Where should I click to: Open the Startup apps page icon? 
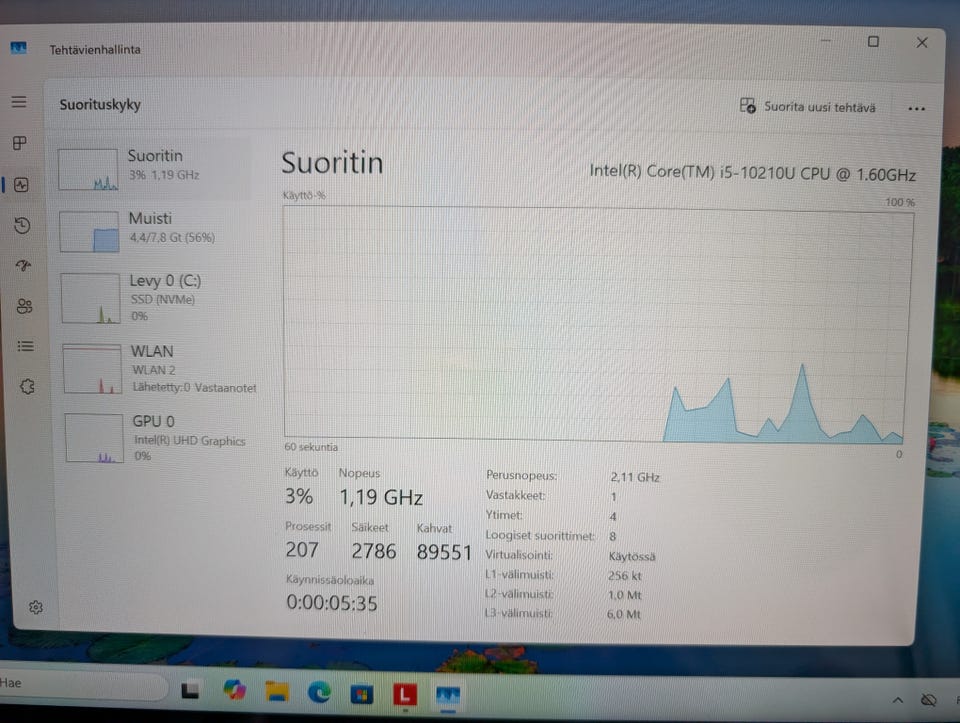point(23,266)
